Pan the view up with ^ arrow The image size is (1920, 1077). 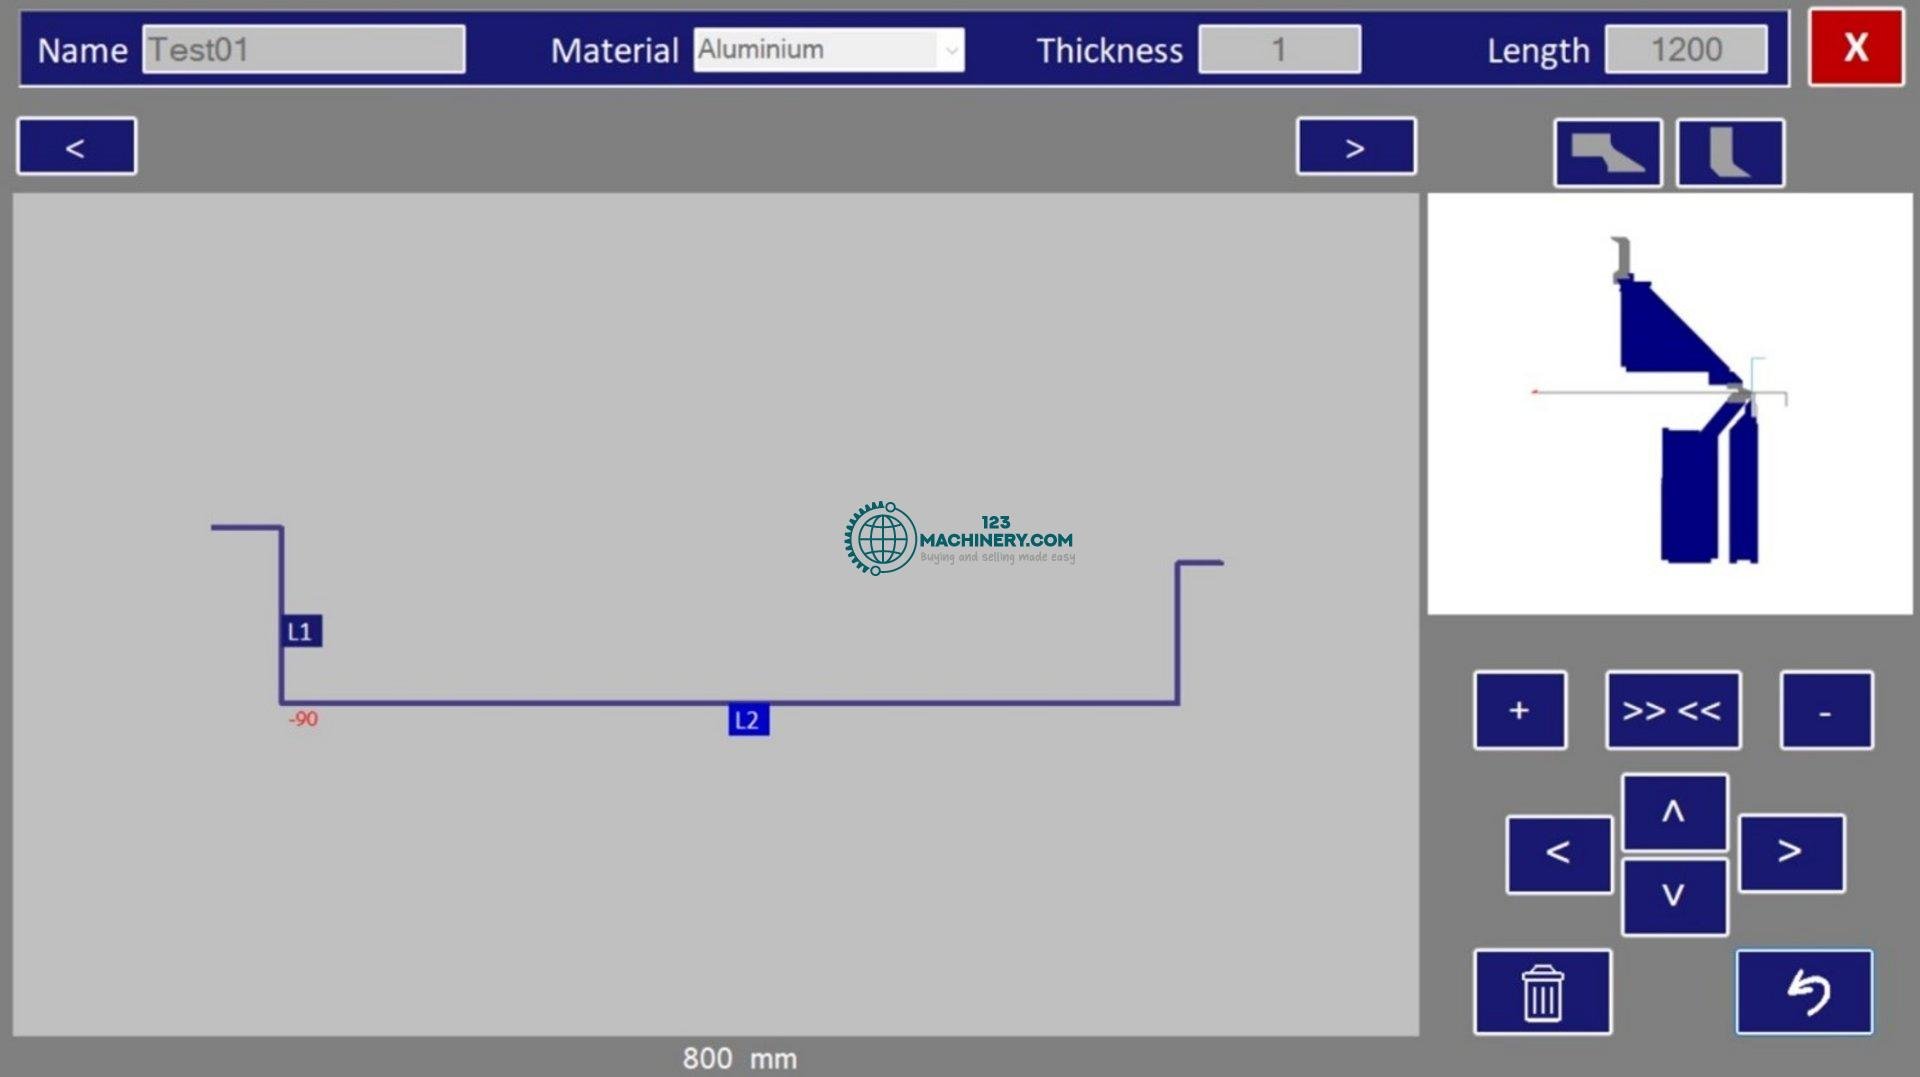coord(1673,811)
